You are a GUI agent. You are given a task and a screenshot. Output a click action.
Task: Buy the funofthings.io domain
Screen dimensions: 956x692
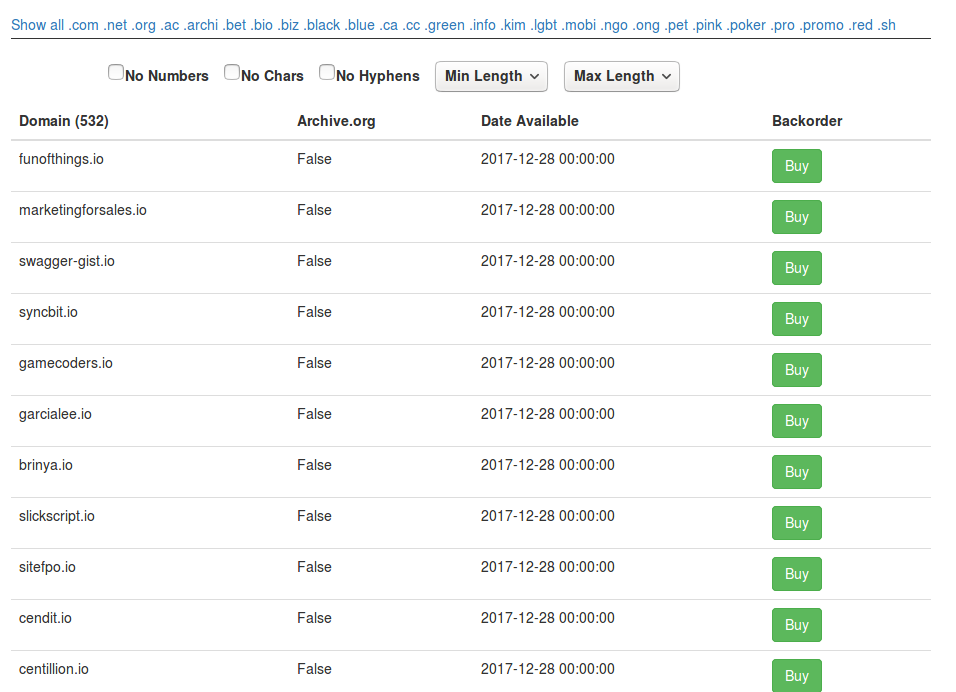pos(796,166)
